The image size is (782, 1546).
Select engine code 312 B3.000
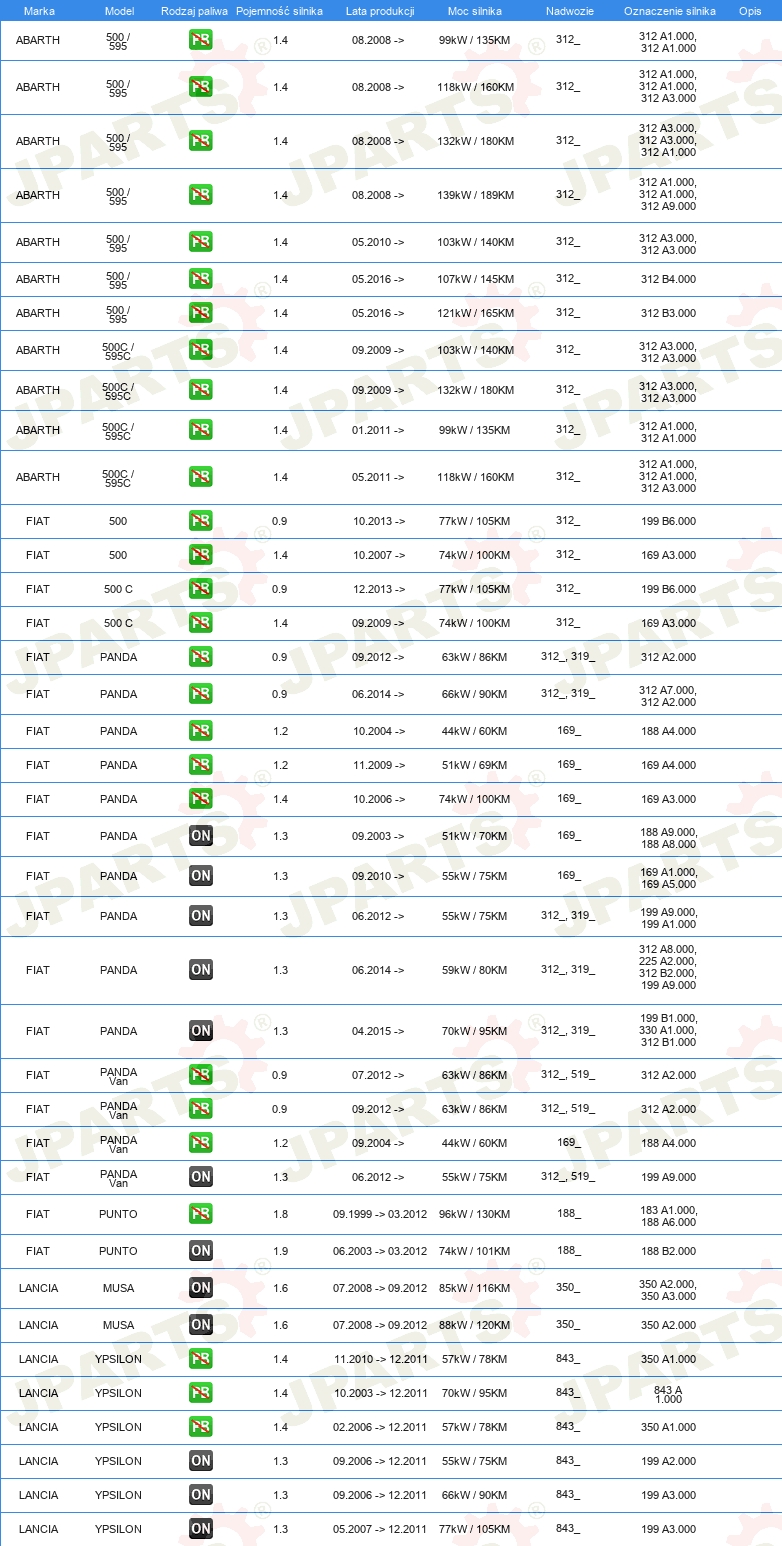[668, 313]
